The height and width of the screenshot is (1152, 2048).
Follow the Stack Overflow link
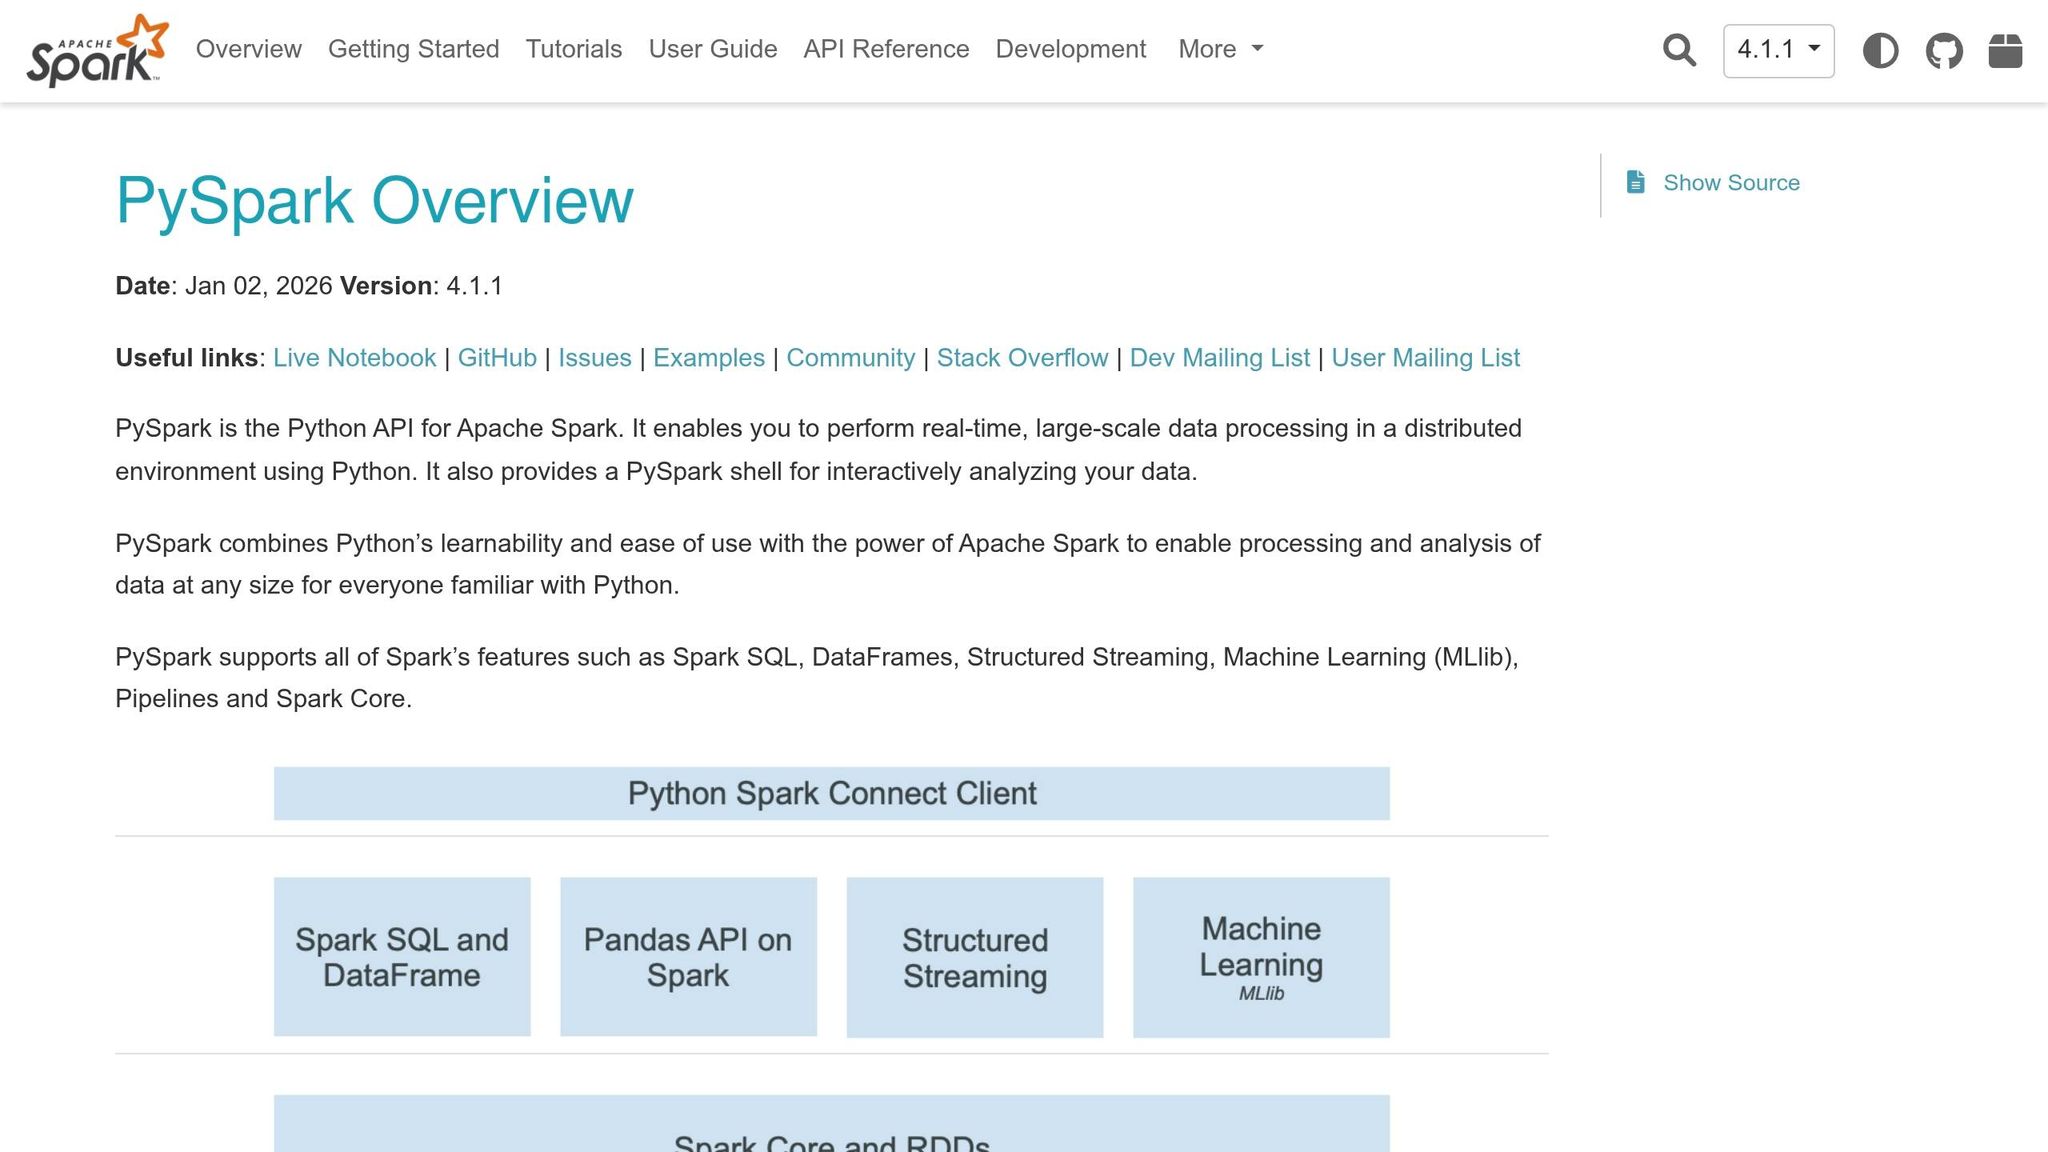click(x=1022, y=357)
